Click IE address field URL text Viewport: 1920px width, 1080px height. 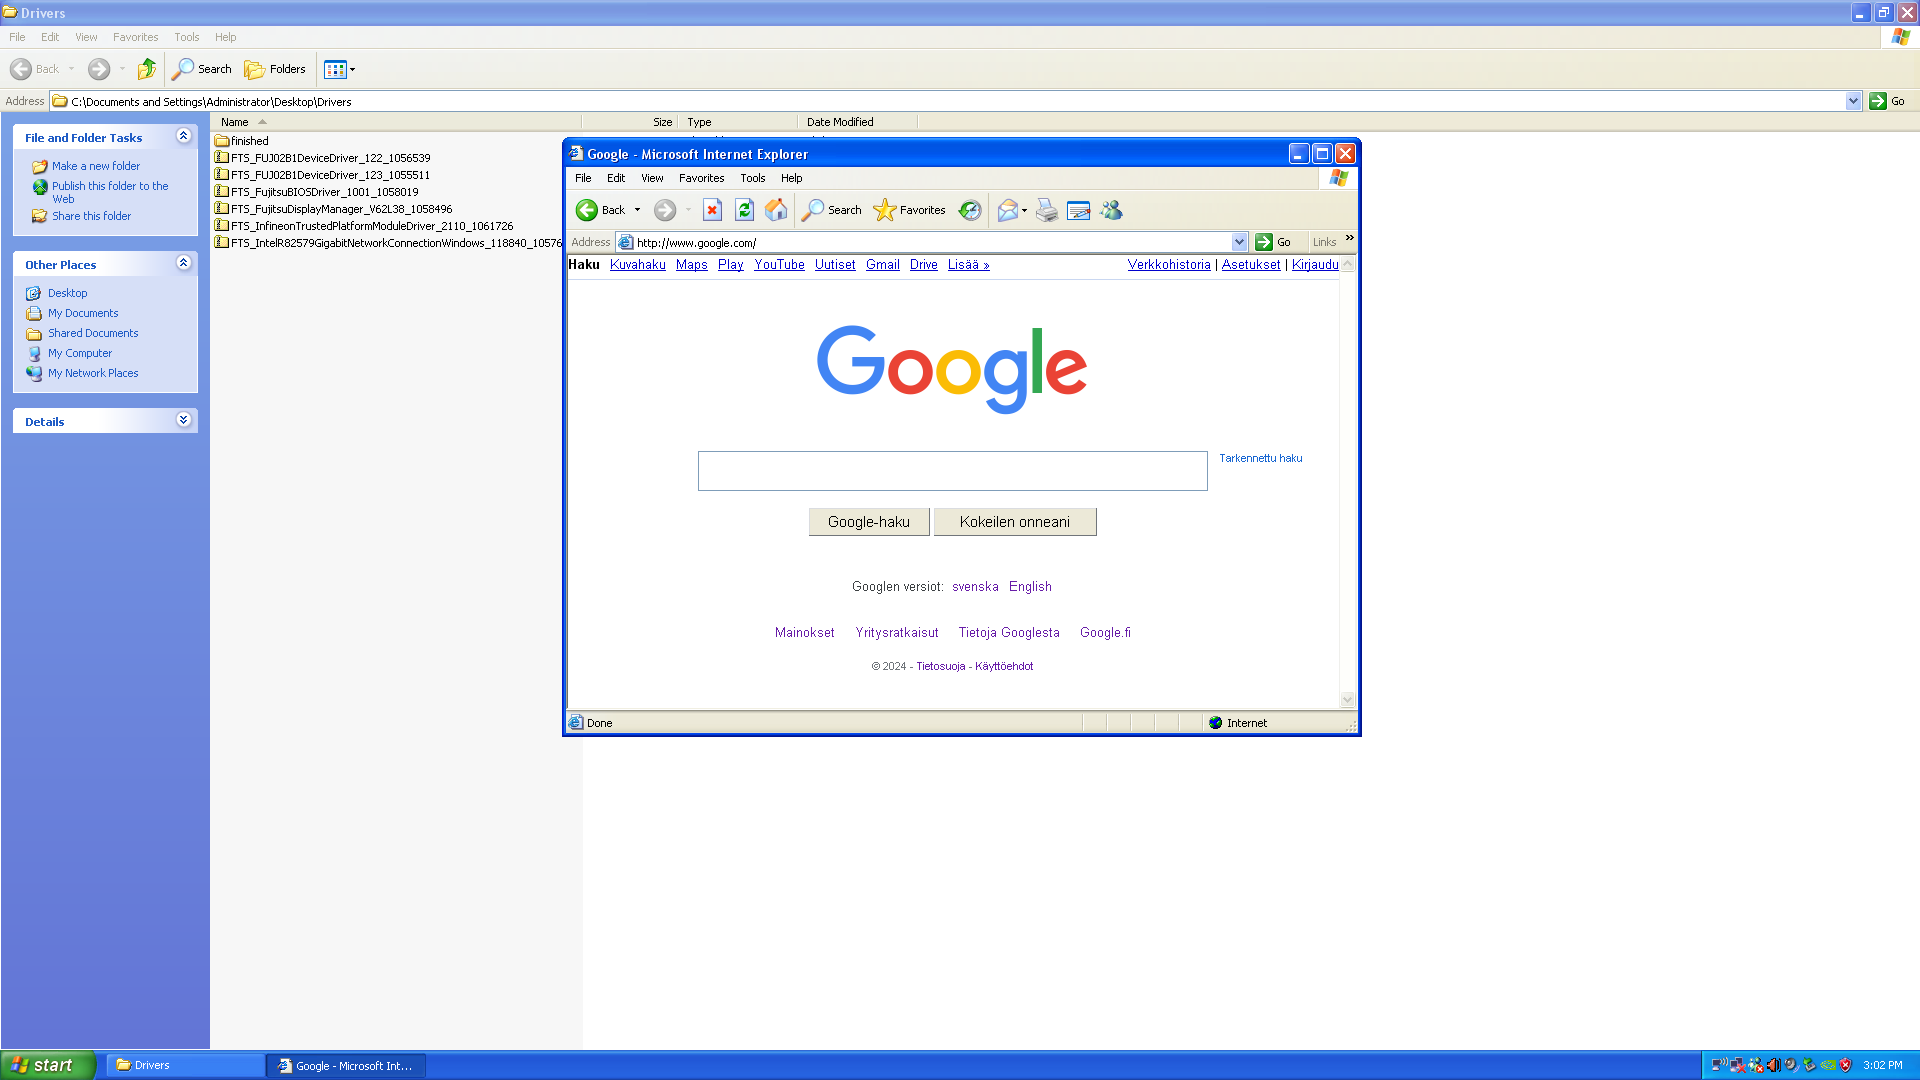(x=696, y=243)
